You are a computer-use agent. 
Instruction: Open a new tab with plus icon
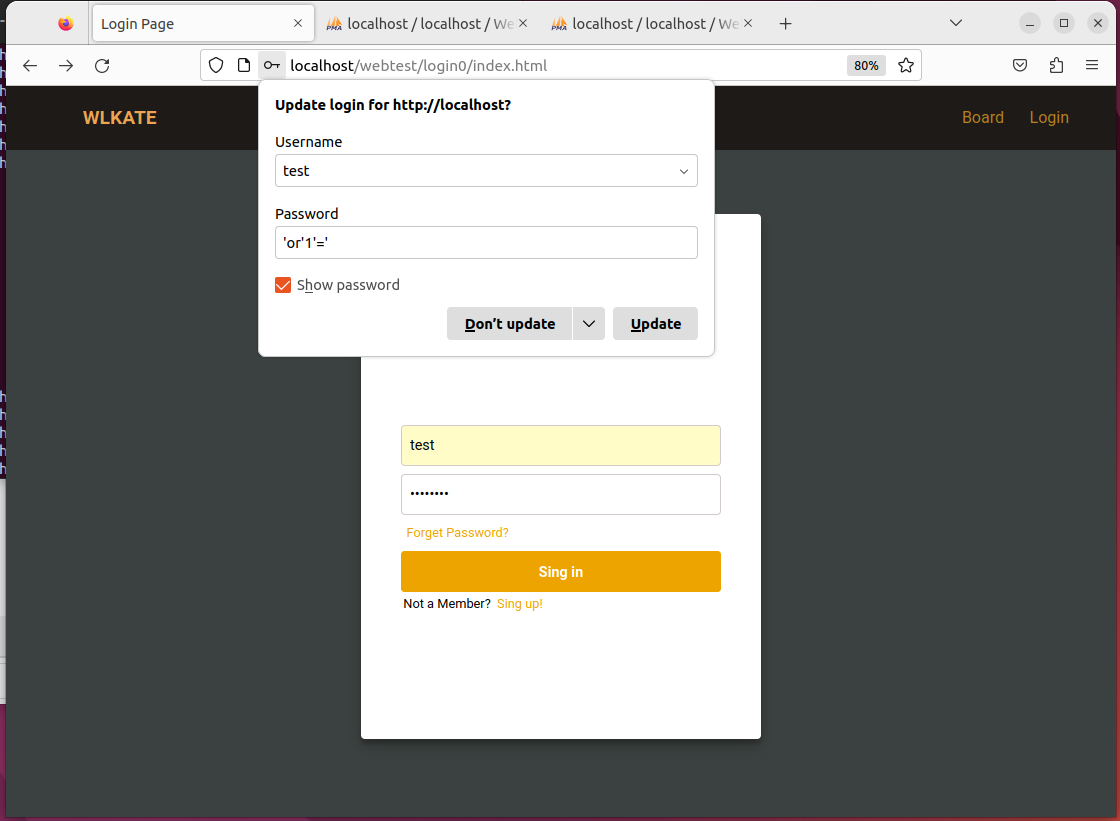[x=786, y=24]
